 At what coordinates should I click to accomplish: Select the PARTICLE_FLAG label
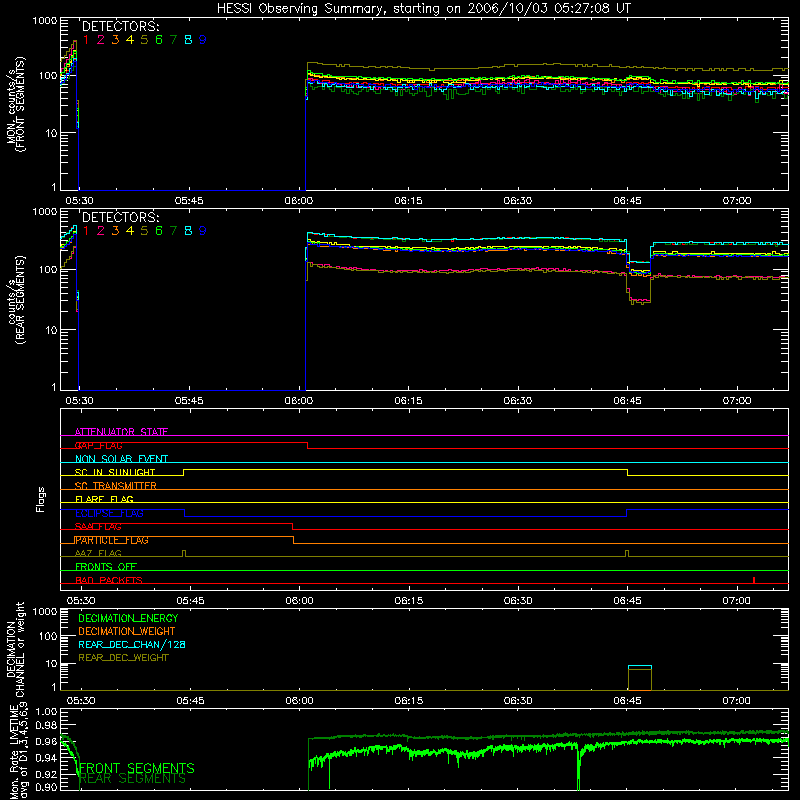pos(112,540)
